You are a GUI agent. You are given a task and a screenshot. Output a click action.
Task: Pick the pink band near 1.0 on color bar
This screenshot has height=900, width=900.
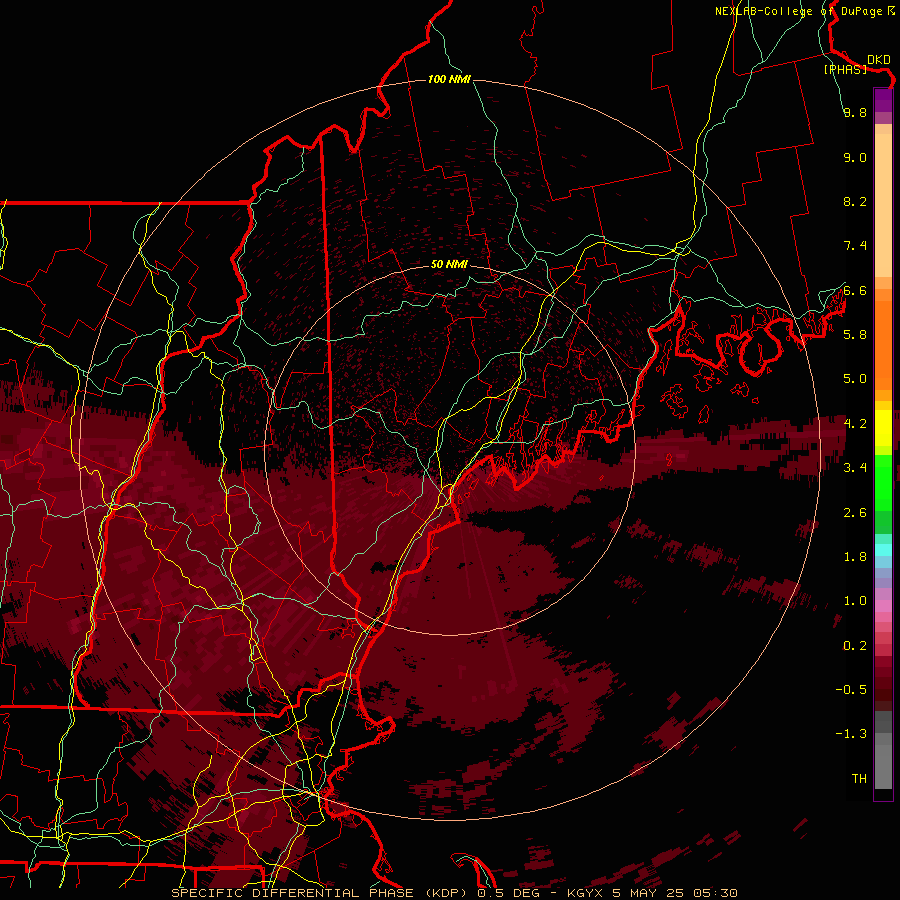coord(883,606)
